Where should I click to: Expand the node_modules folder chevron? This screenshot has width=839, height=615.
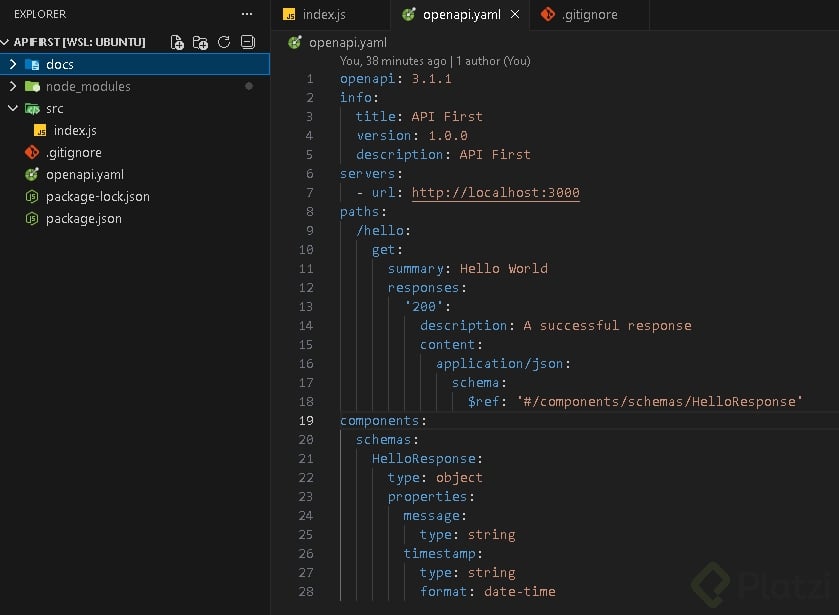click(13, 87)
